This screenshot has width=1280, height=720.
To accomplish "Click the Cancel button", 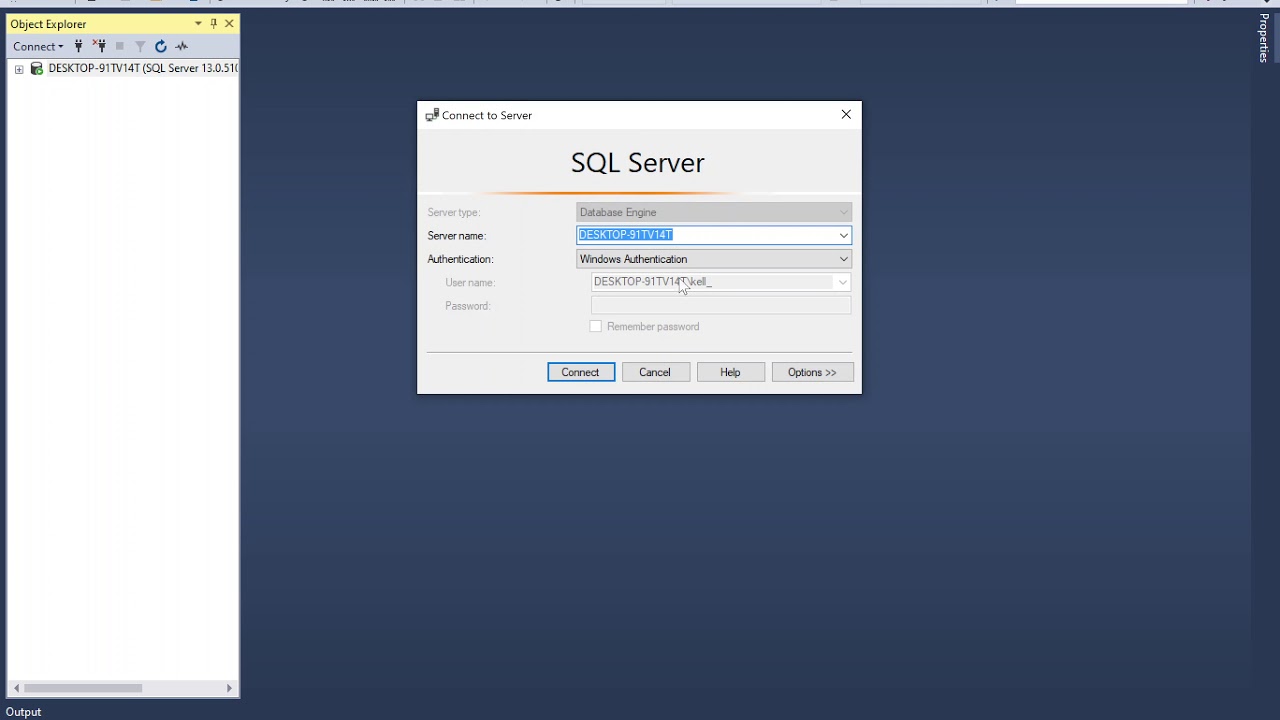I will pos(655,372).
